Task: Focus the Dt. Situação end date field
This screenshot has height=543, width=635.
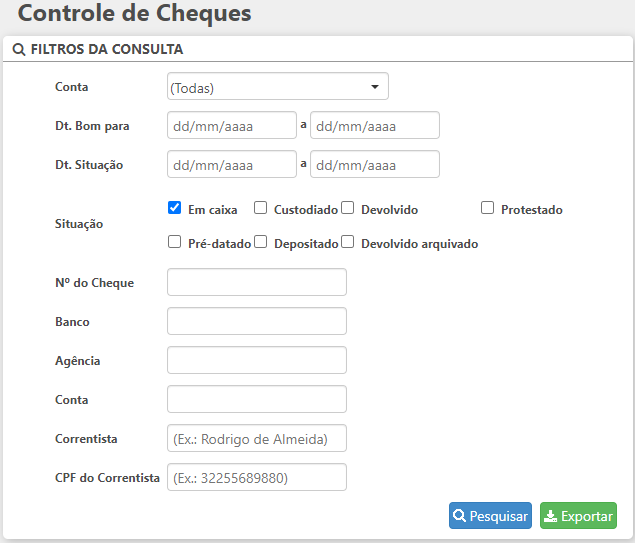Action: (x=374, y=164)
